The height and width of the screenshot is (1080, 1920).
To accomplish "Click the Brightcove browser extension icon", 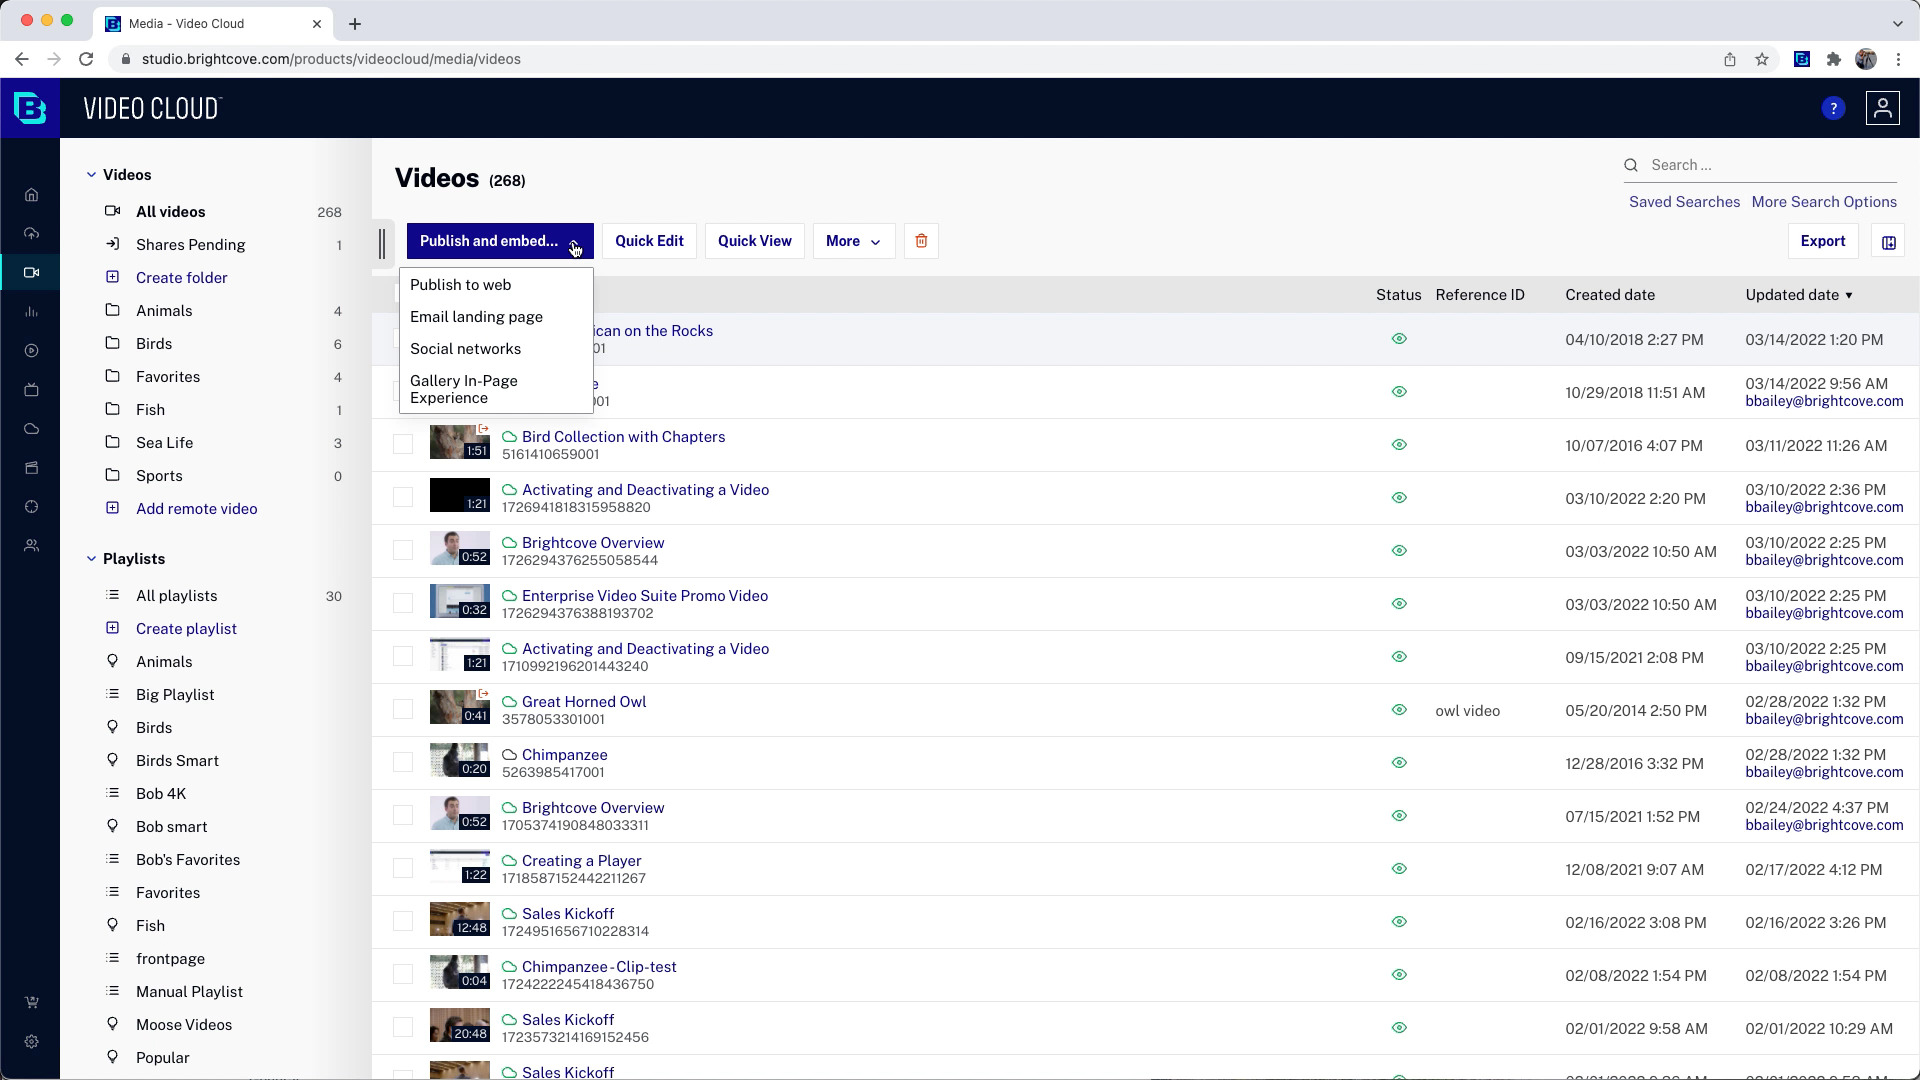I will click(x=1801, y=59).
